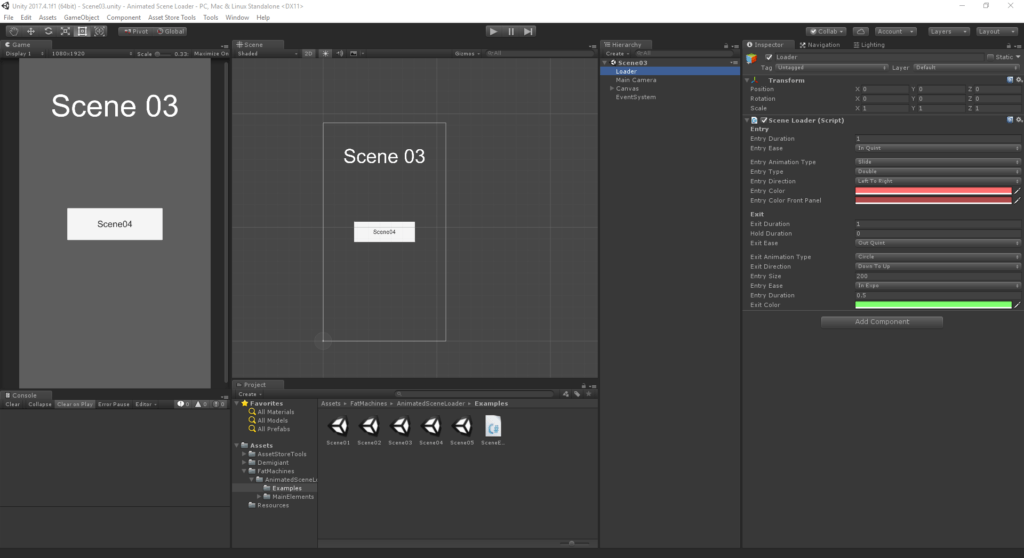Select the Hand tool in toolbar
The width and height of the screenshot is (1024, 558).
[14, 31]
